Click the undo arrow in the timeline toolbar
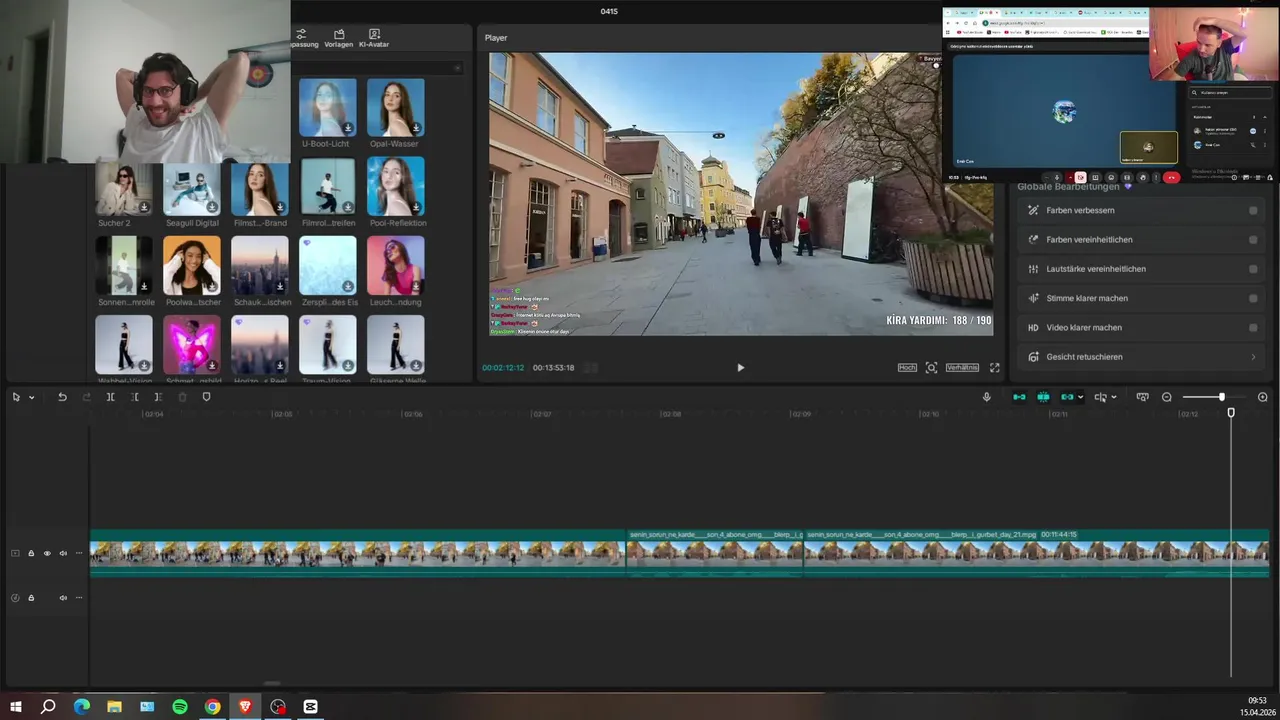The image size is (1280, 720). tap(62, 397)
